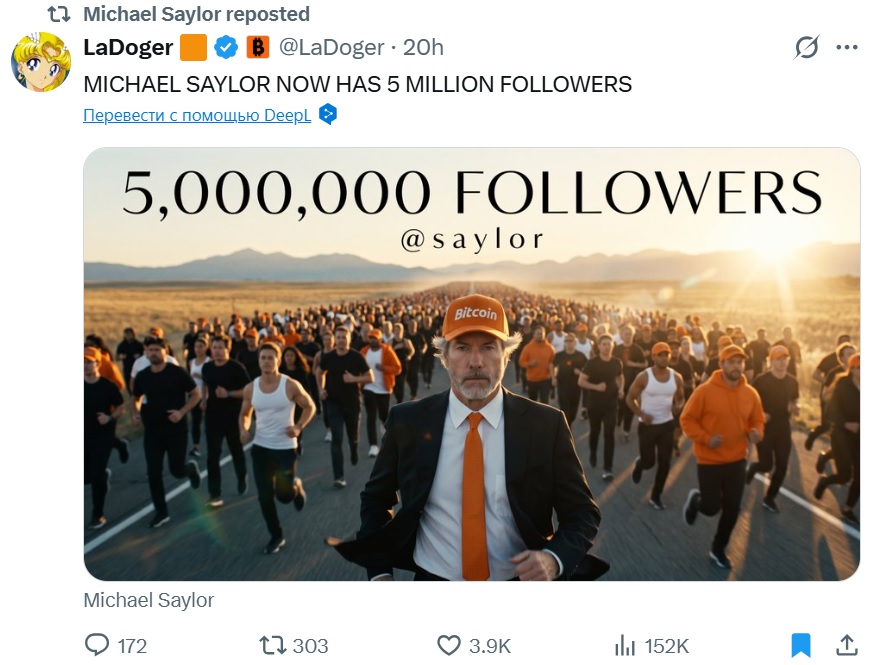
Task: Repost the tweet using the 303 repost icon
Action: [272, 645]
